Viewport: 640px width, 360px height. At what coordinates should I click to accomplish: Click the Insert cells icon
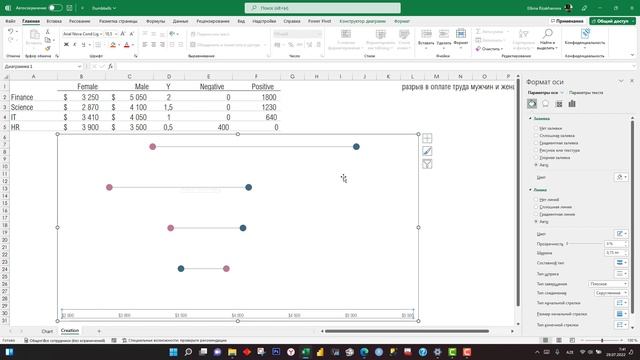[426, 34]
